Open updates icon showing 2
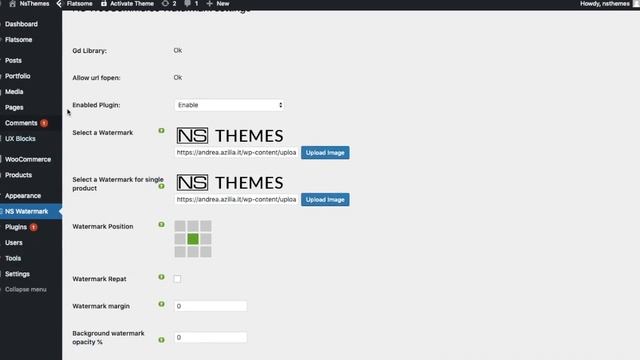This screenshot has height=360, width=640. pos(169,4)
